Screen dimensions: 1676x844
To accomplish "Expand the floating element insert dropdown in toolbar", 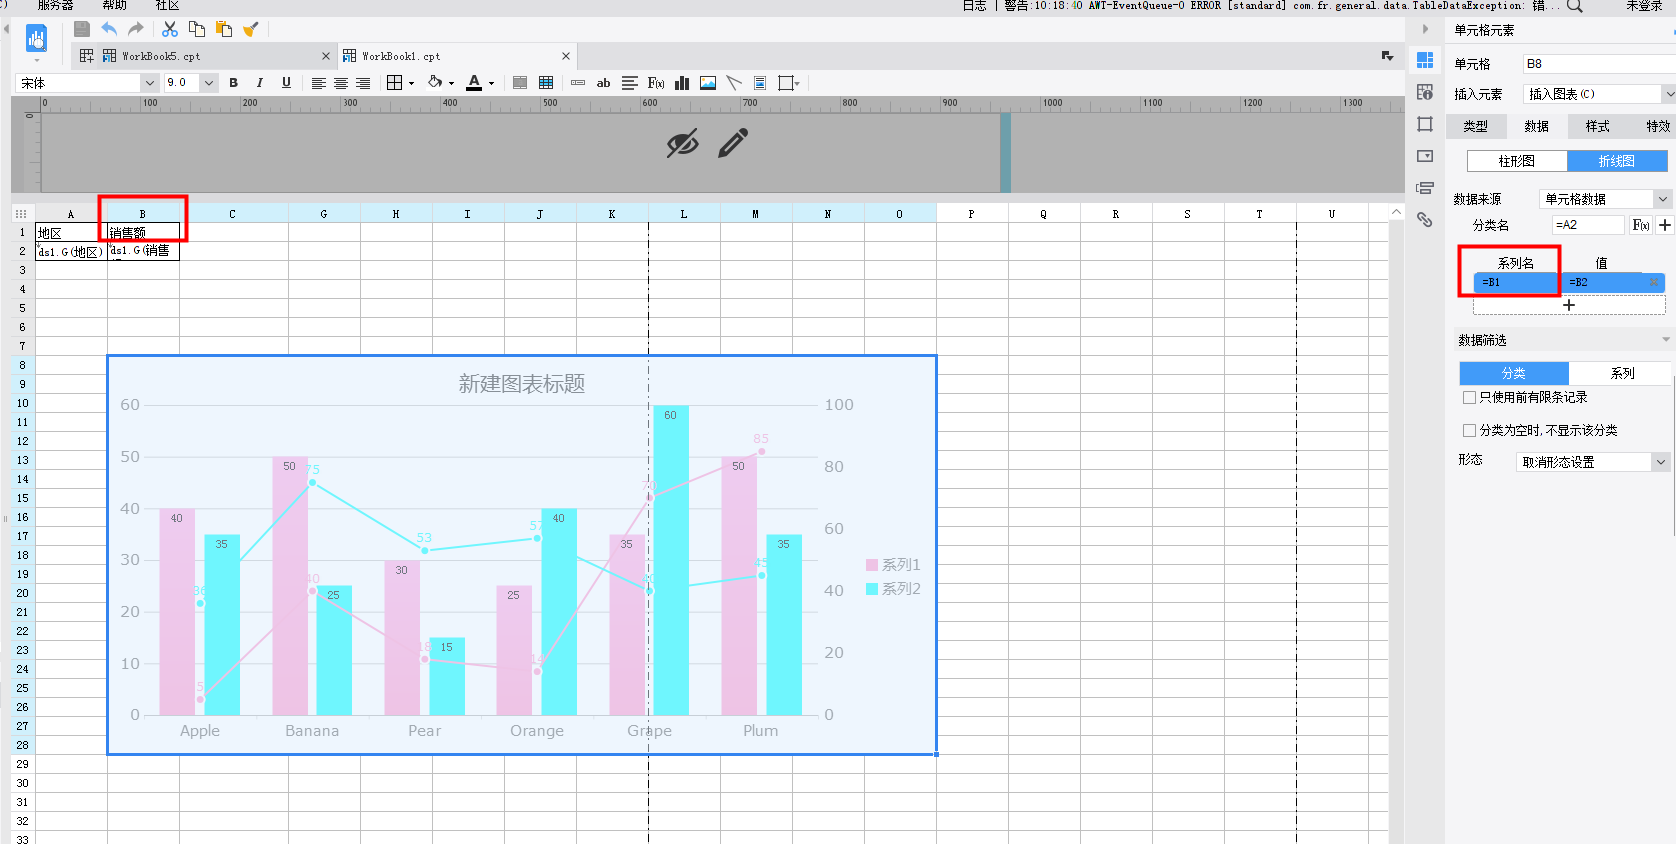I will [797, 84].
